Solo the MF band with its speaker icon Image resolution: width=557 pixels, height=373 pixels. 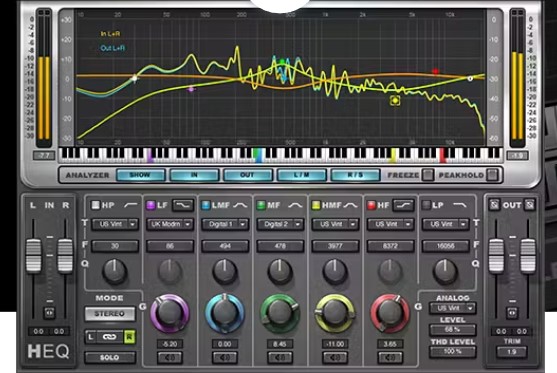[x=280, y=358]
